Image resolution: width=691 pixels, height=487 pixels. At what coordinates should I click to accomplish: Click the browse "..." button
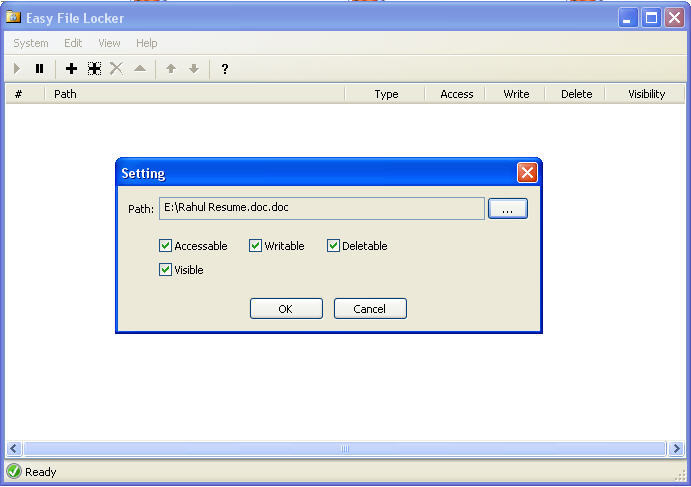(x=508, y=208)
